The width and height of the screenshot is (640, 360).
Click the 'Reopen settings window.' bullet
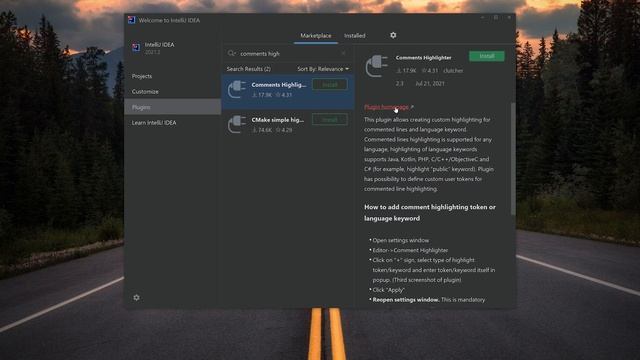pyautogui.click(x=406, y=300)
